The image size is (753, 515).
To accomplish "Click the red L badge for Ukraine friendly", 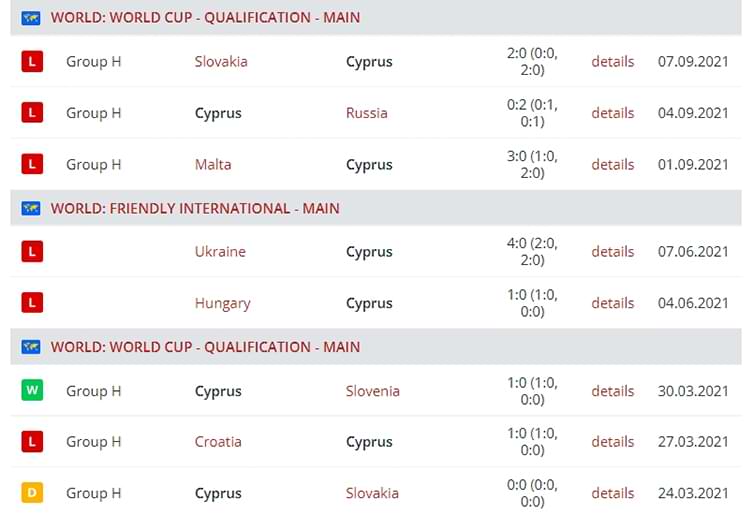I will click(32, 251).
